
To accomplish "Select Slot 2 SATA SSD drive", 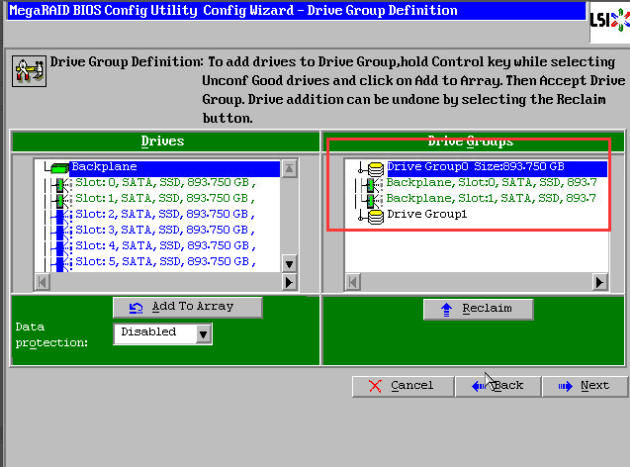I will point(165,214).
